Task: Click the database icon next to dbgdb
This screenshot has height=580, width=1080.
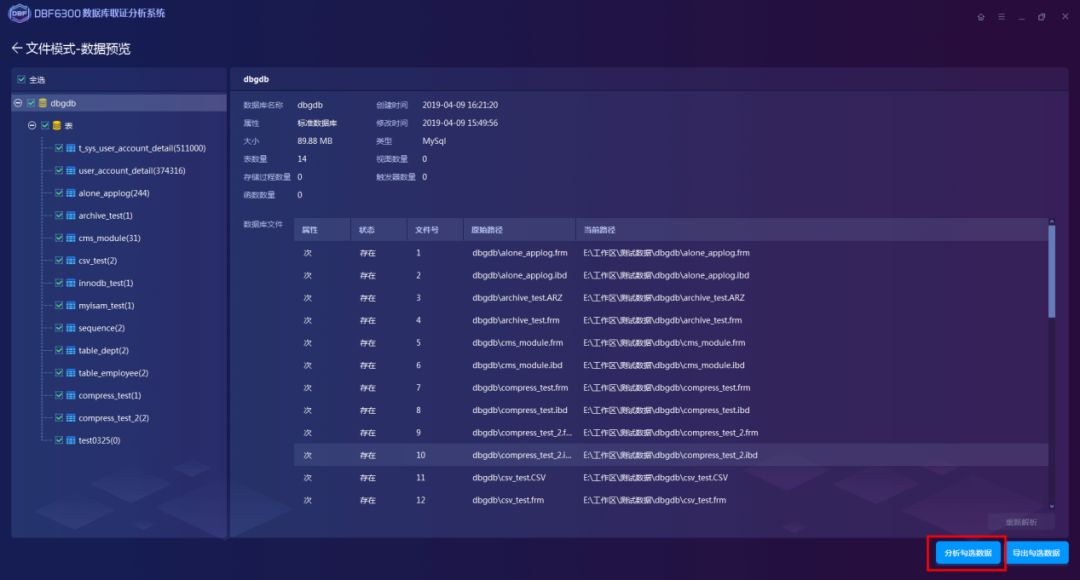Action: pyautogui.click(x=43, y=103)
